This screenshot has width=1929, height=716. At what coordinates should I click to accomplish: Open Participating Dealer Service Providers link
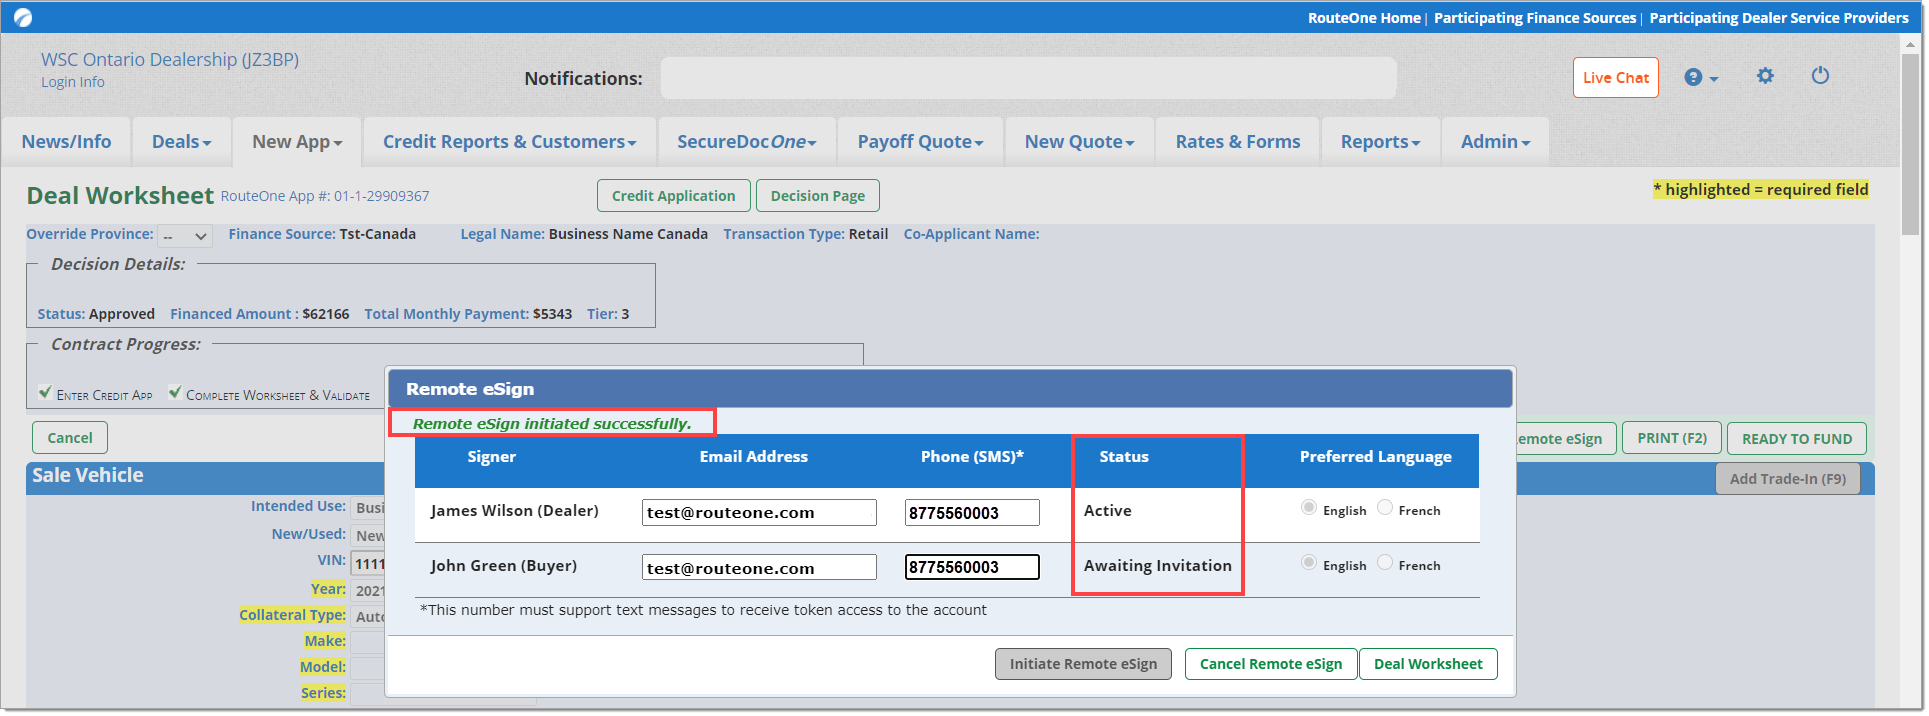click(1779, 18)
